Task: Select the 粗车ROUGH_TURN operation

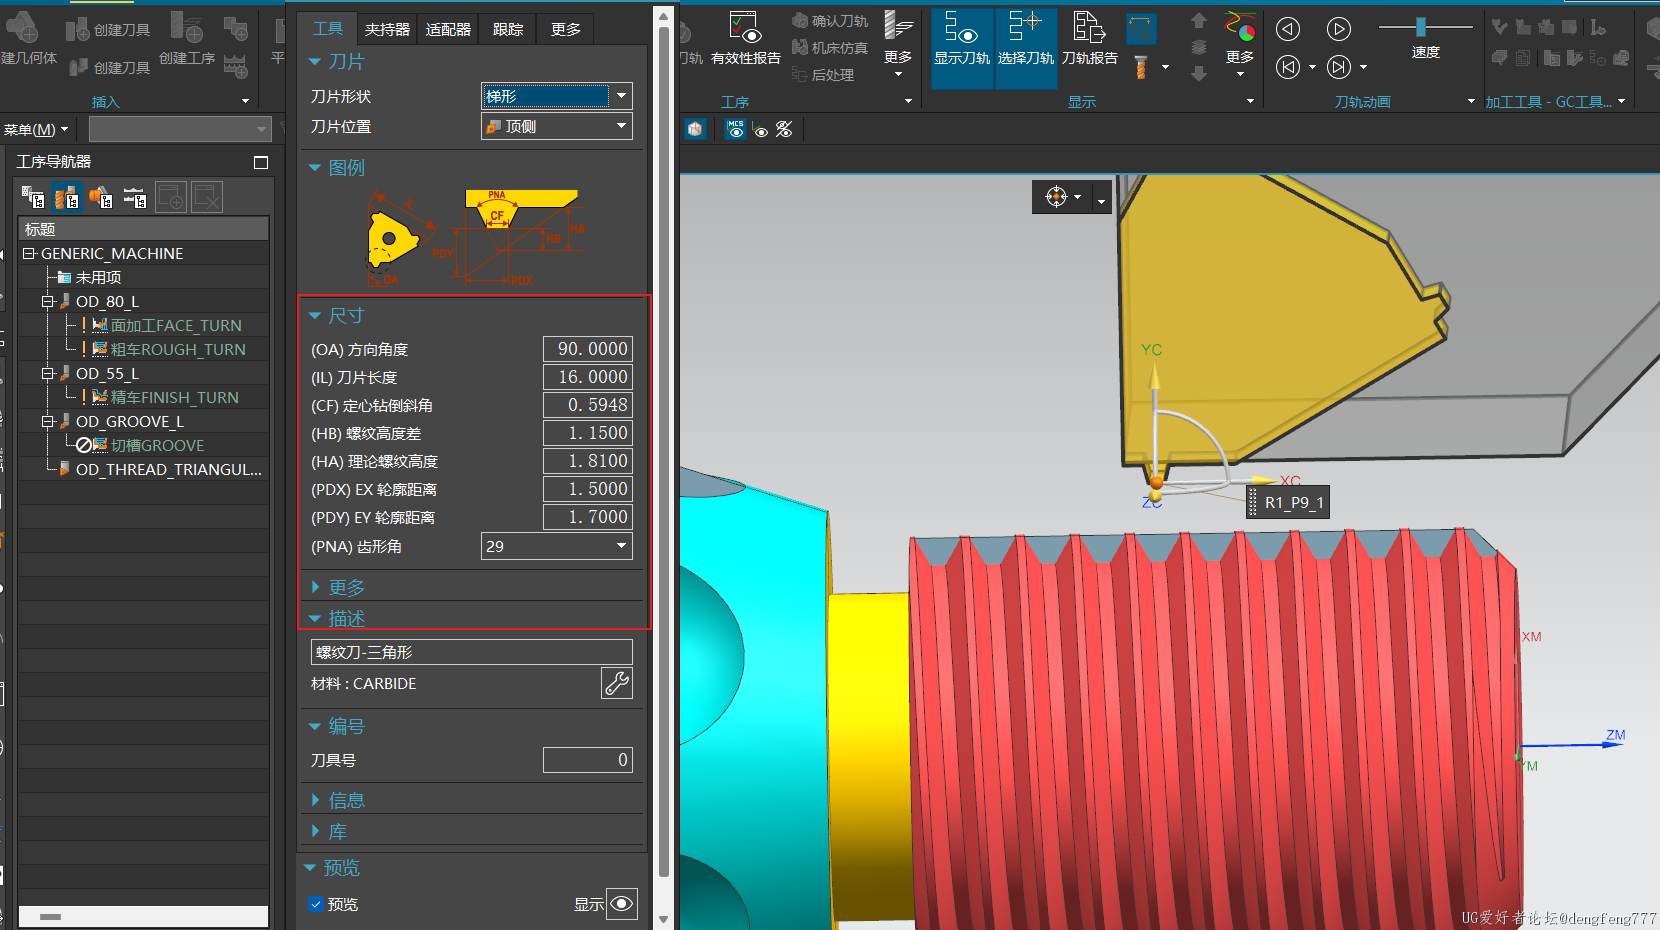Action: coord(178,349)
